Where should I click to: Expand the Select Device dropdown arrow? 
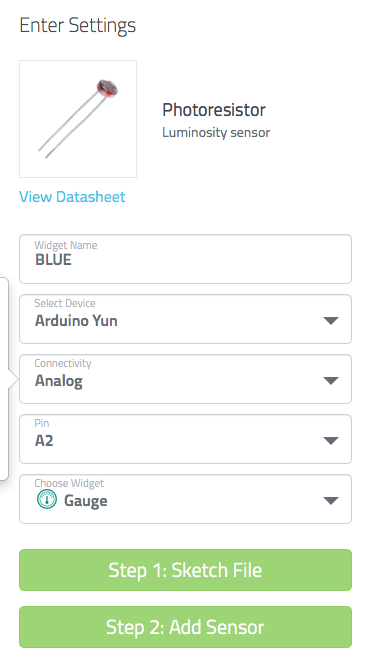331,321
